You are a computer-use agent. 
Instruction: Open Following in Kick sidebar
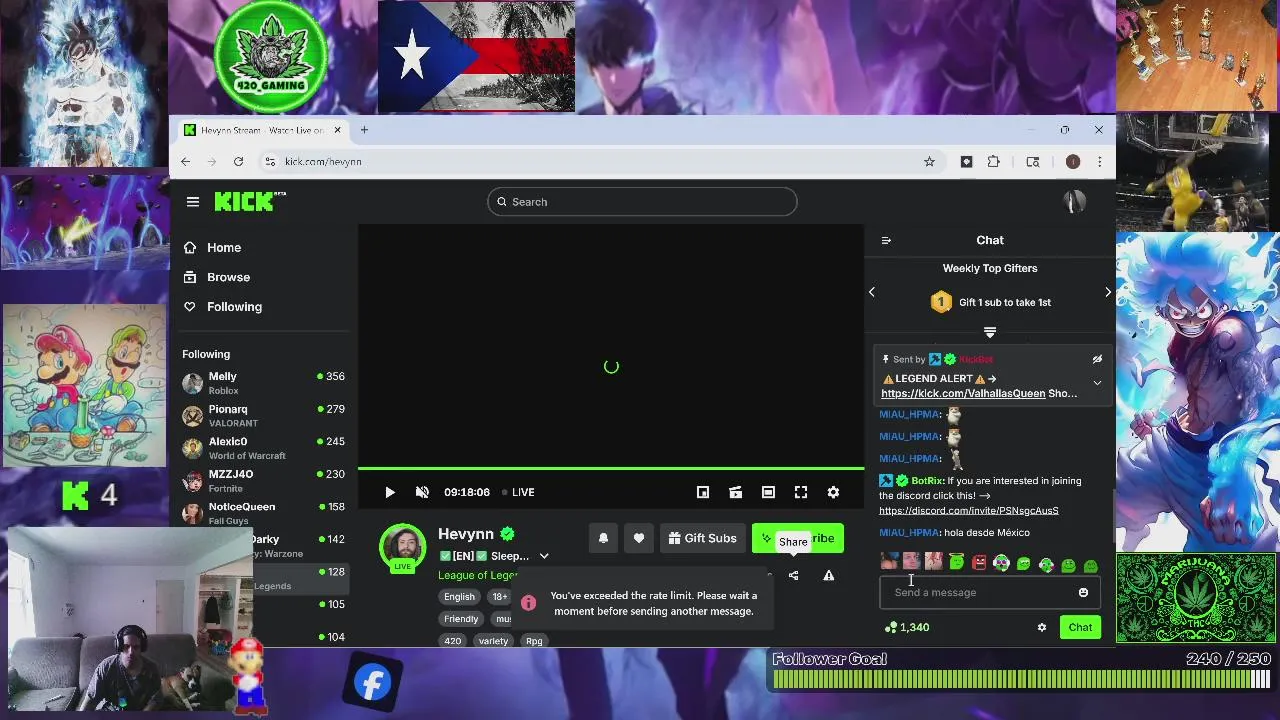click(x=222, y=307)
